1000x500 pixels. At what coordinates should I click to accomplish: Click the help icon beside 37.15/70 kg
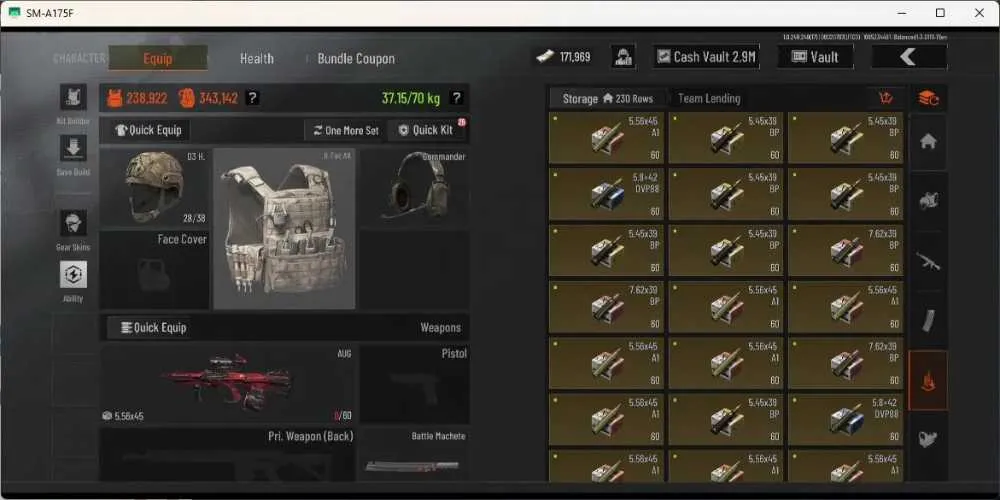click(456, 98)
